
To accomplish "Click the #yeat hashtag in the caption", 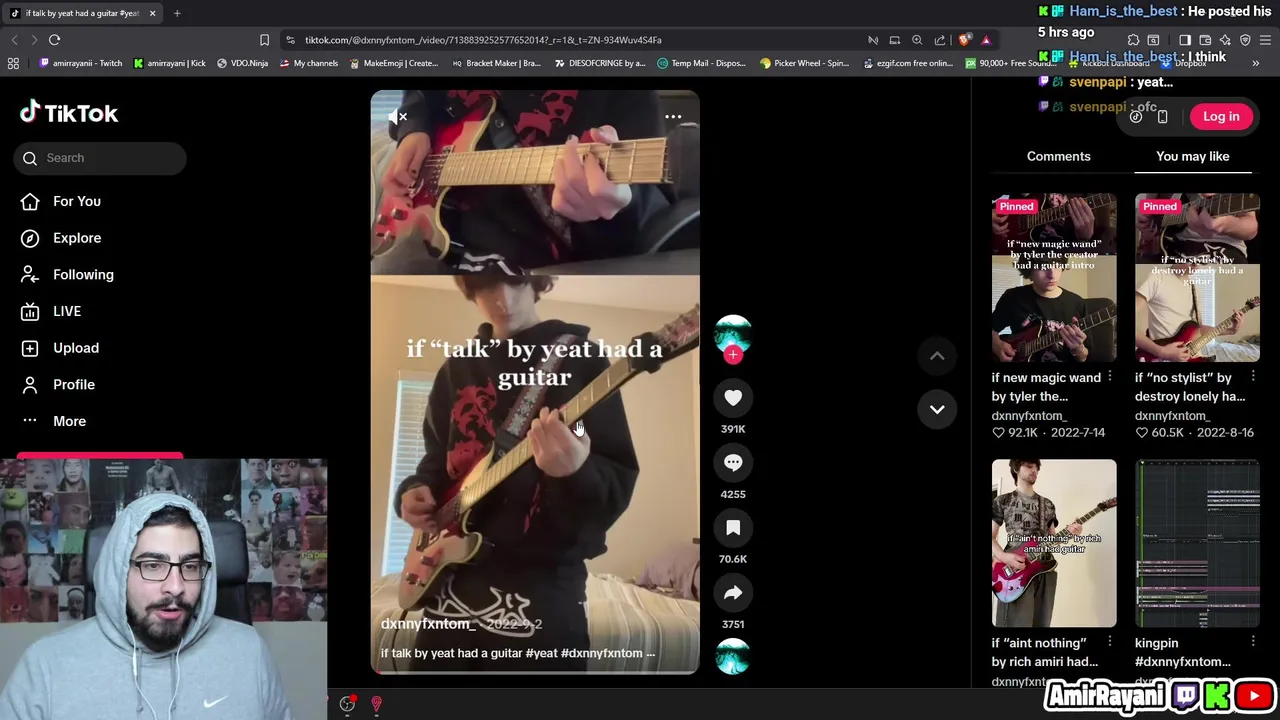I will coord(540,653).
